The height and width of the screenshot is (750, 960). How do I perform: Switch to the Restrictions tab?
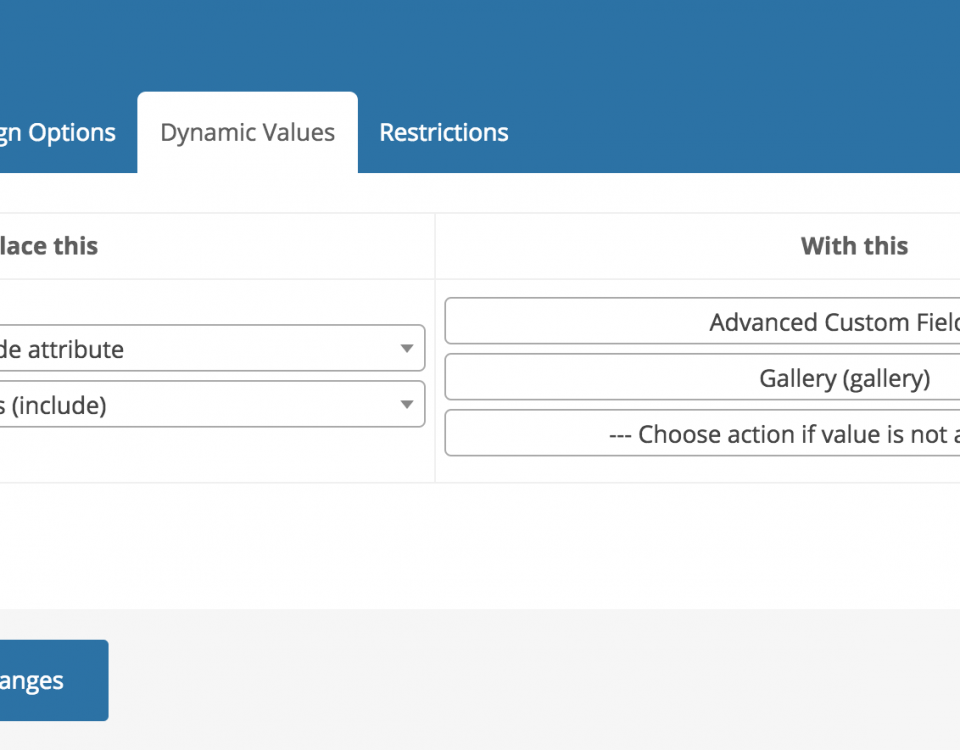(443, 132)
